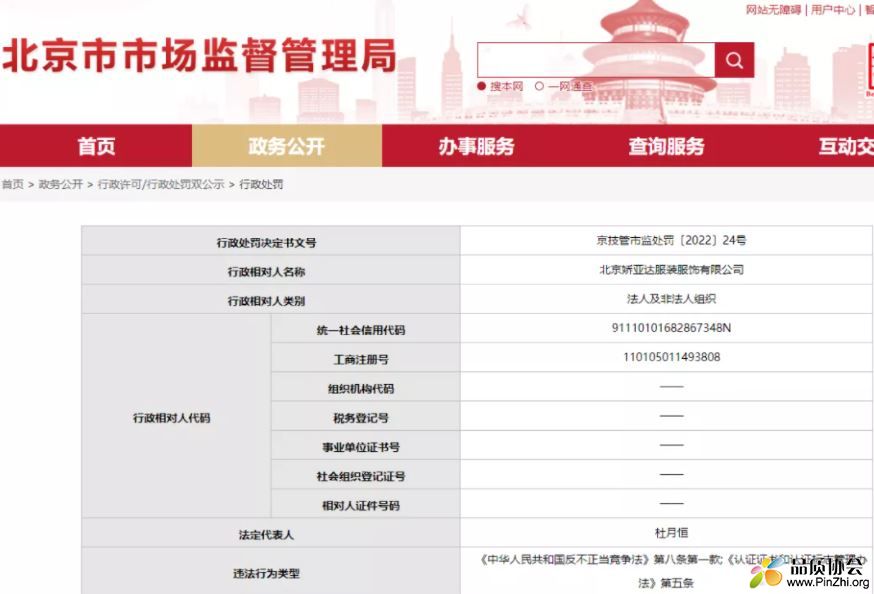The width and height of the screenshot is (874, 594).
Task: Click the 行政处罚决定书文号 label cell
Action: pos(271,241)
